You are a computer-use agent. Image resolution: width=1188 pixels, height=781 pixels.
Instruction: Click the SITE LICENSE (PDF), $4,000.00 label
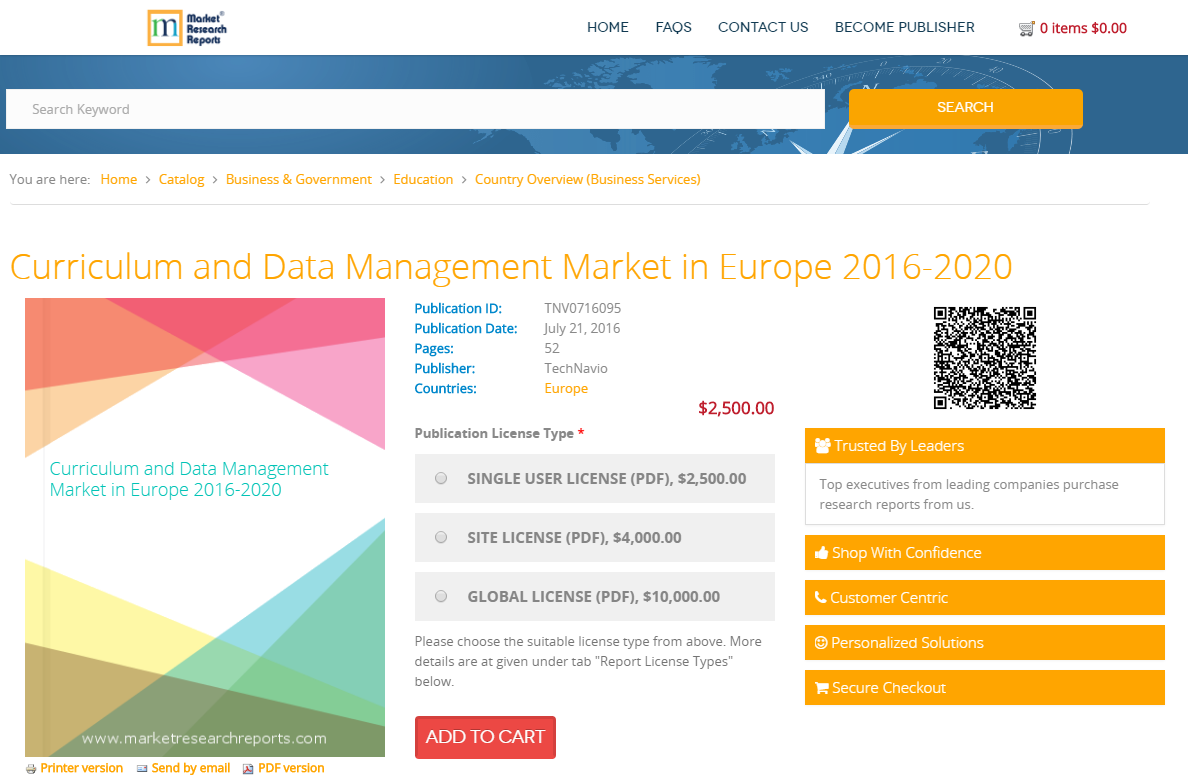[574, 538]
